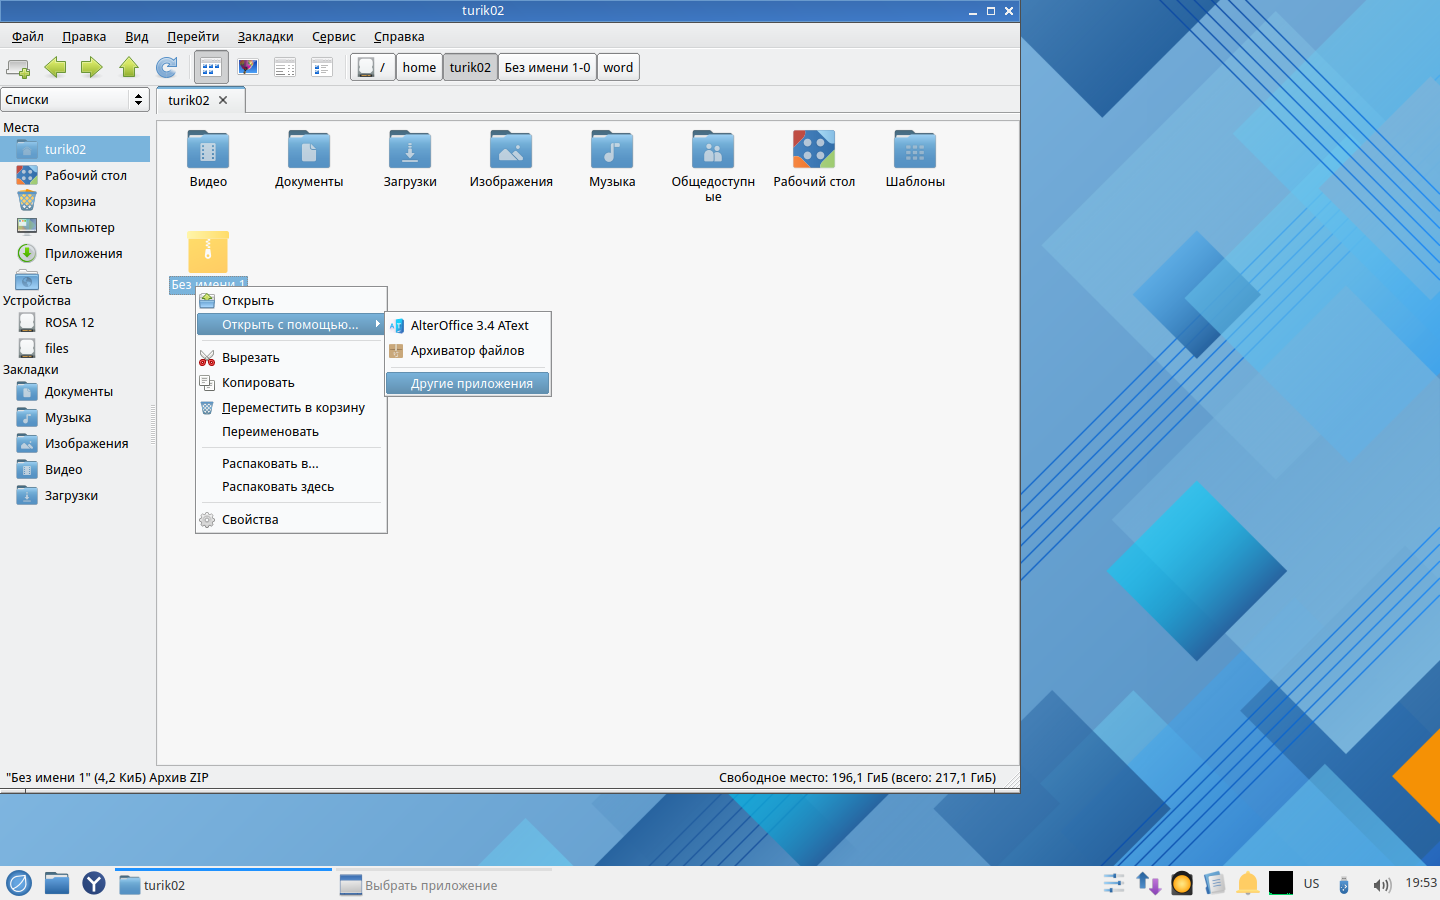The height and width of the screenshot is (900, 1440).
Task: Select Архиватор файлов in the submenu
Action: click(468, 351)
